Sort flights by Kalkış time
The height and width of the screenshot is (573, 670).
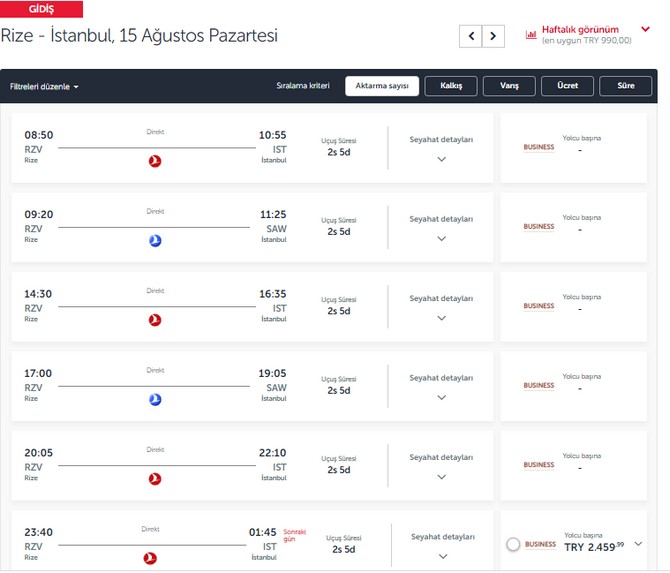click(450, 86)
